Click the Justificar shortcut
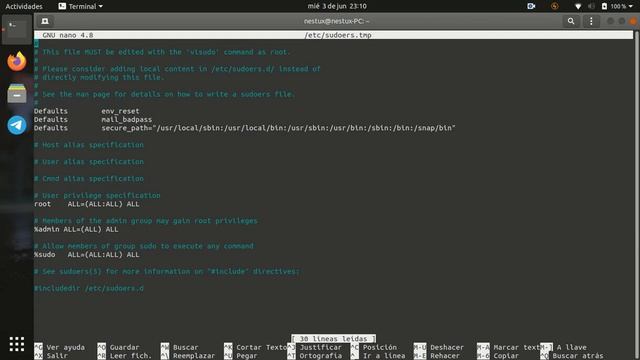Screen dimensions: 640x360 coord(315,347)
